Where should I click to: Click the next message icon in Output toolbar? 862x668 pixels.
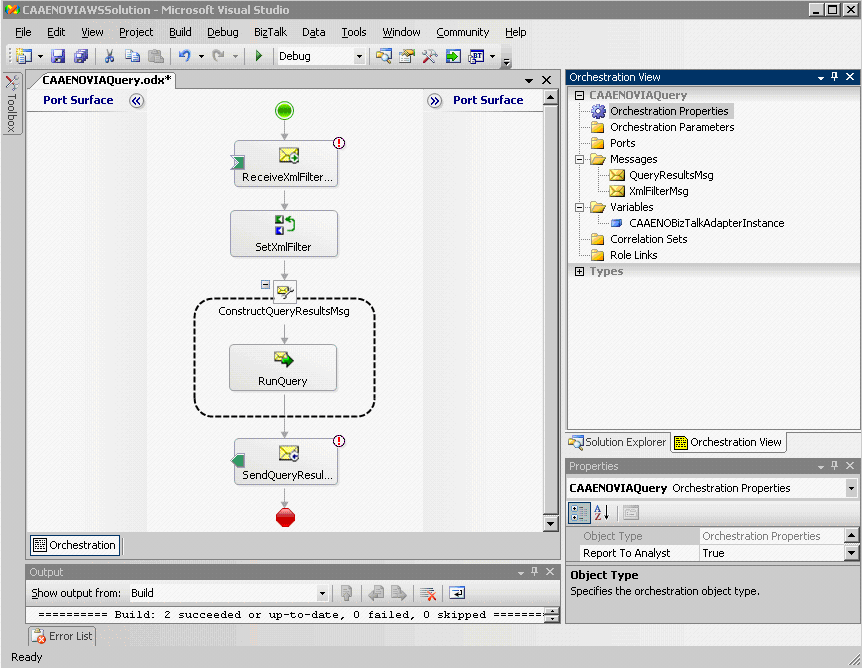point(399,593)
